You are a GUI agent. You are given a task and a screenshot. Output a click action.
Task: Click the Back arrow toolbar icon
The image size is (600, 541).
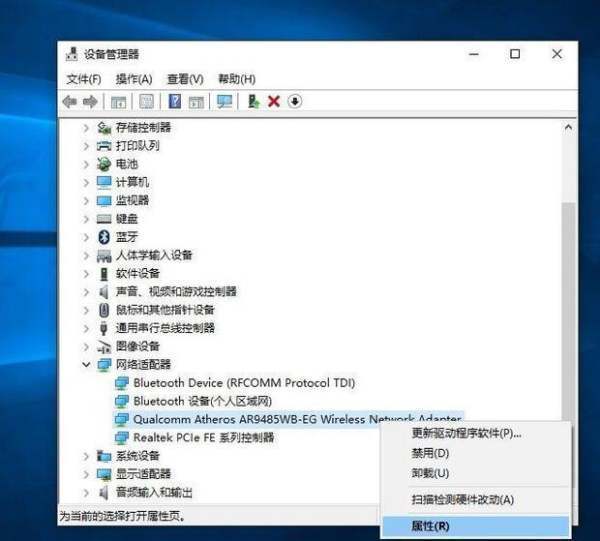pos(70,102)
